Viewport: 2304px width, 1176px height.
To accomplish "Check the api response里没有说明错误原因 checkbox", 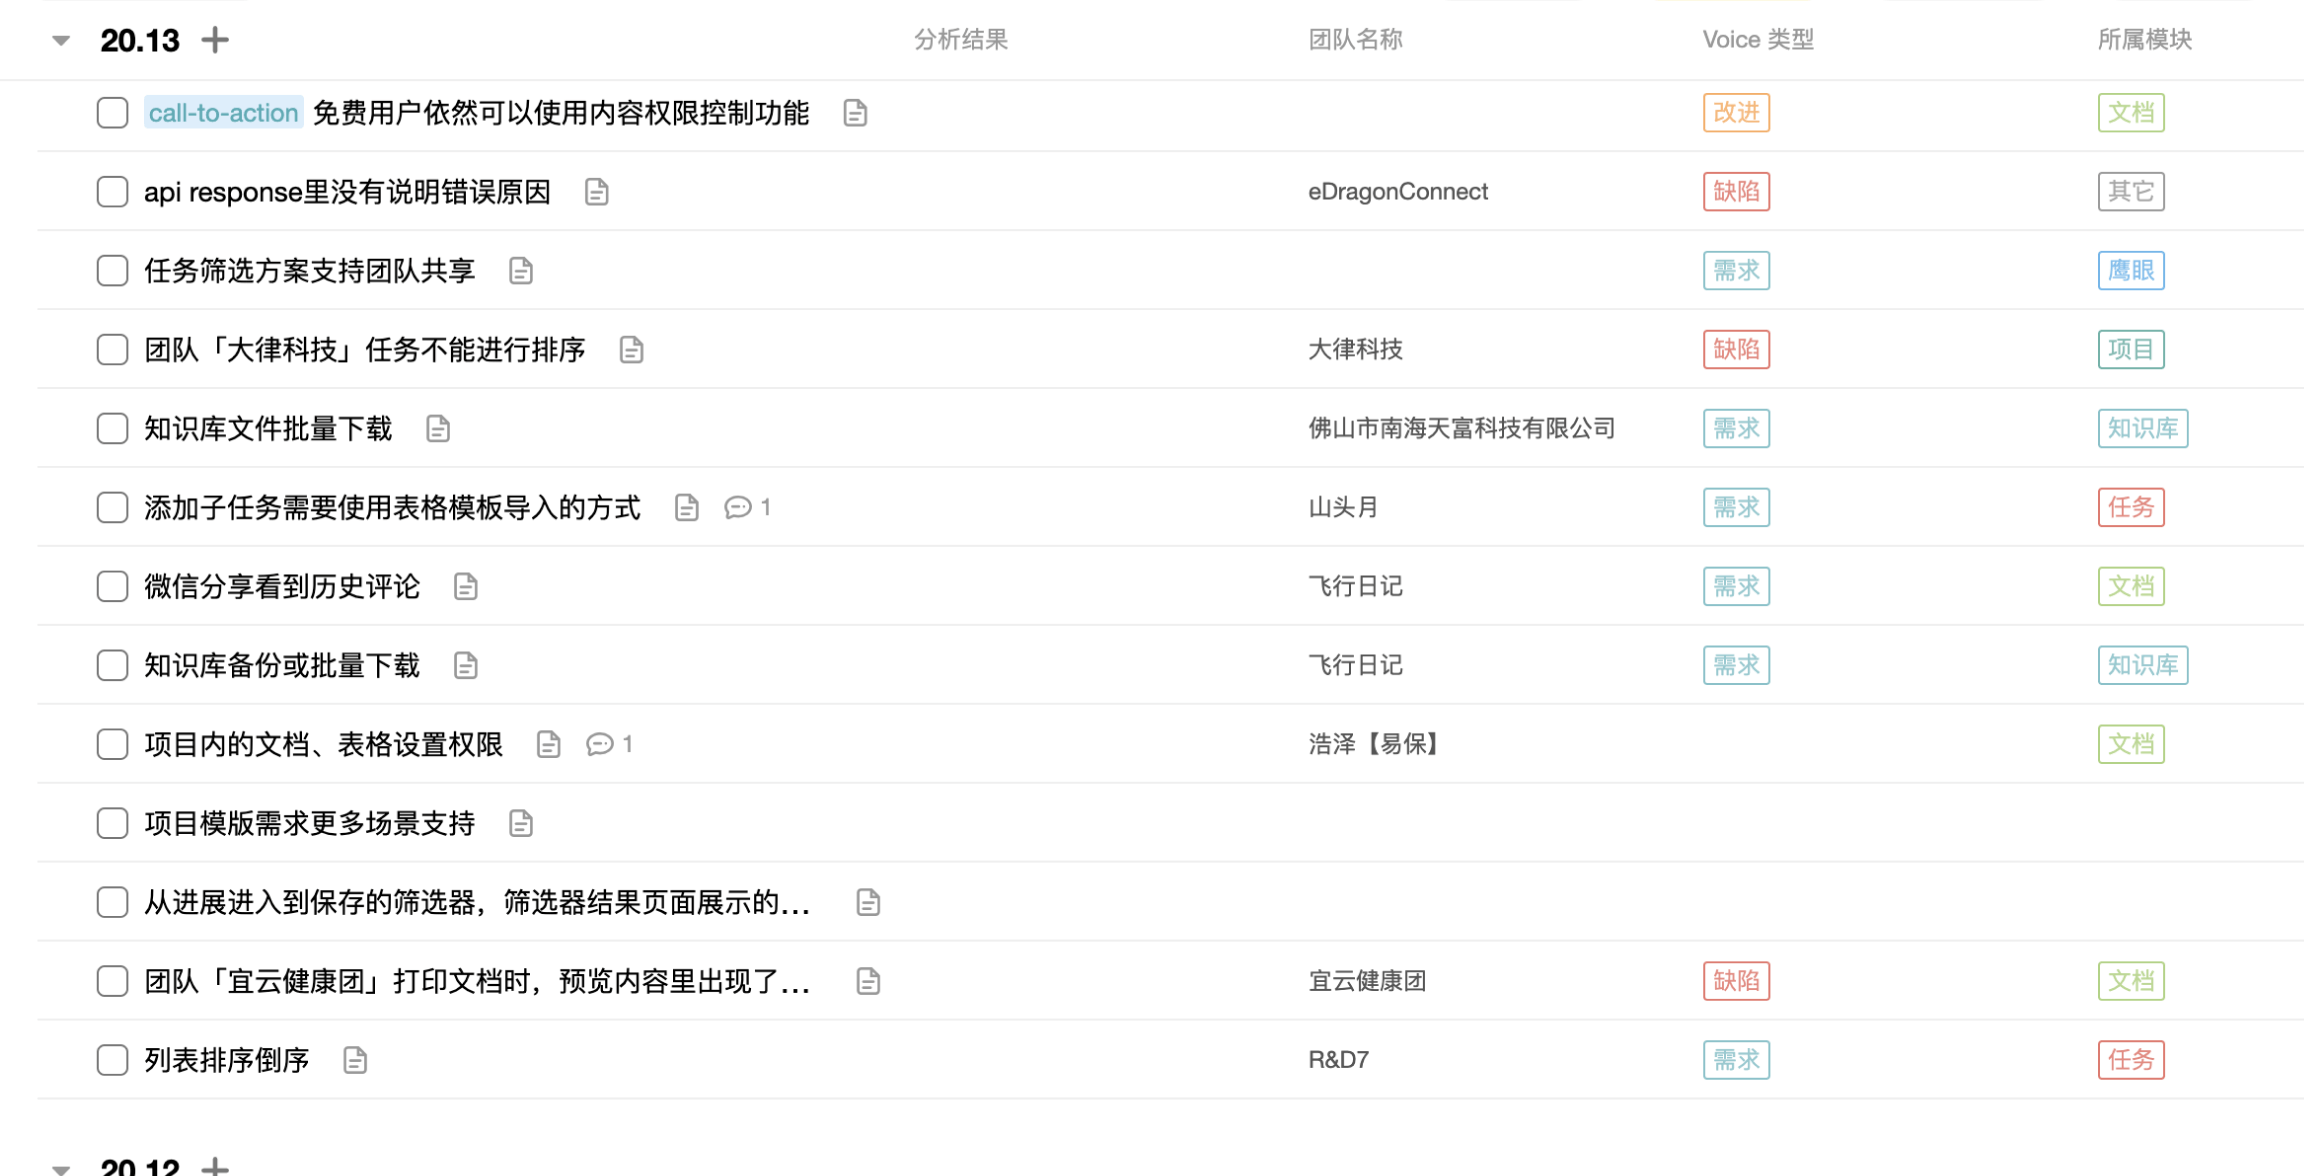I will (x=113, y=192).
